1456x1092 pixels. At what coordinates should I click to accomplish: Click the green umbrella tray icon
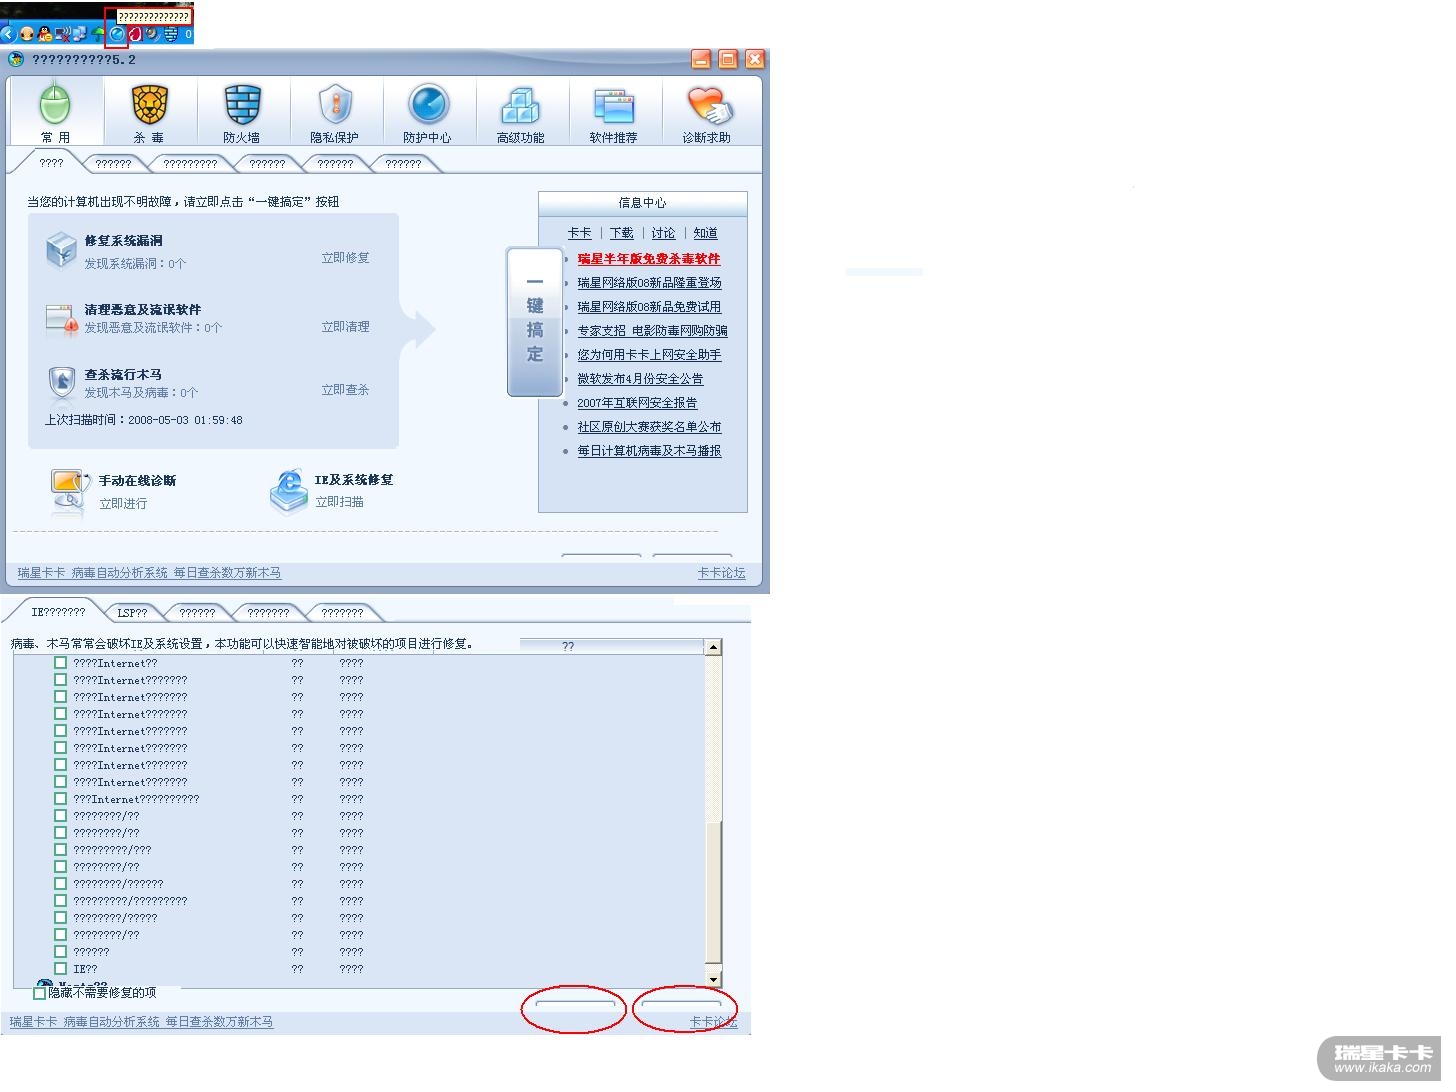[x=99, y=34]
